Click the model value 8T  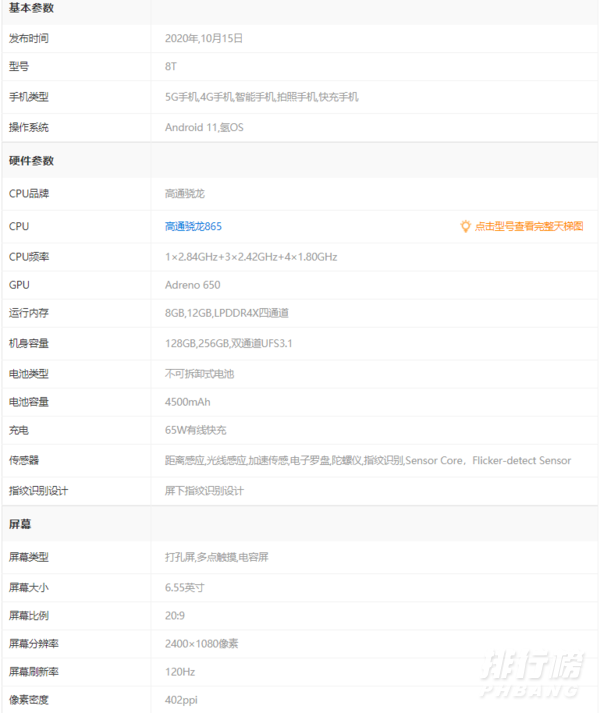point(171,66)
